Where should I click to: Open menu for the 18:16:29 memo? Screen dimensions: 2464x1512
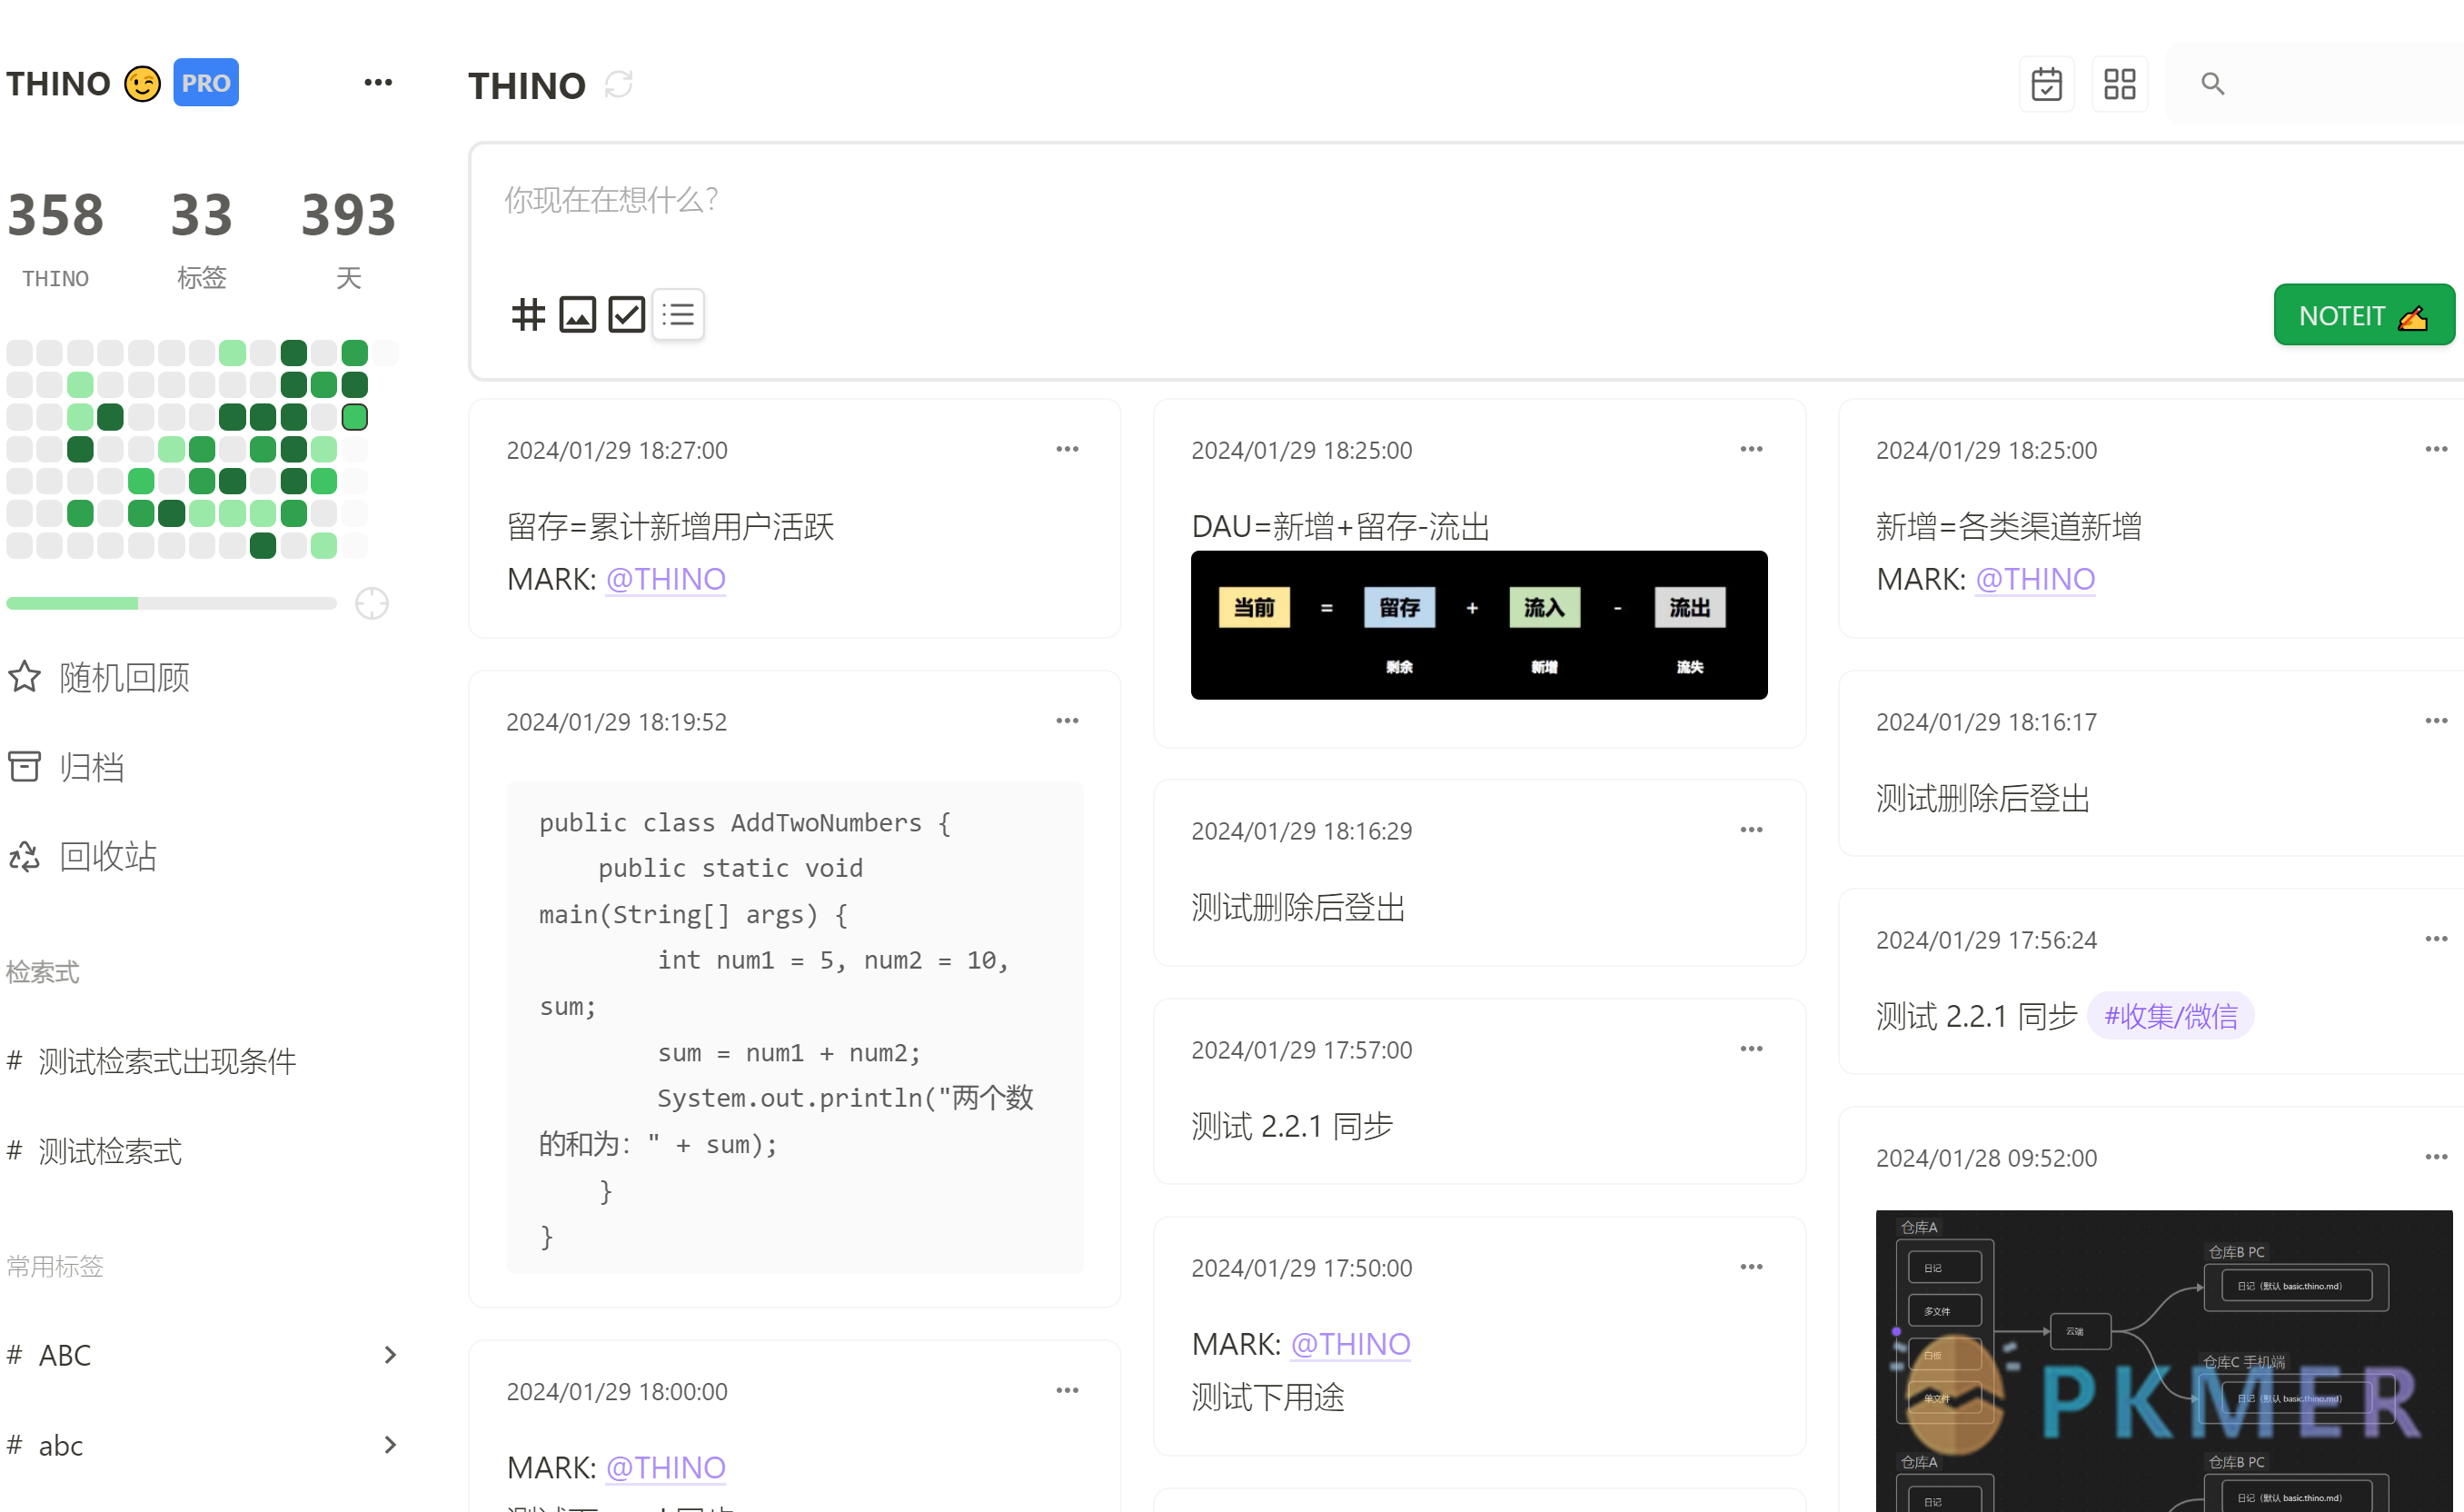point(1751,830)
